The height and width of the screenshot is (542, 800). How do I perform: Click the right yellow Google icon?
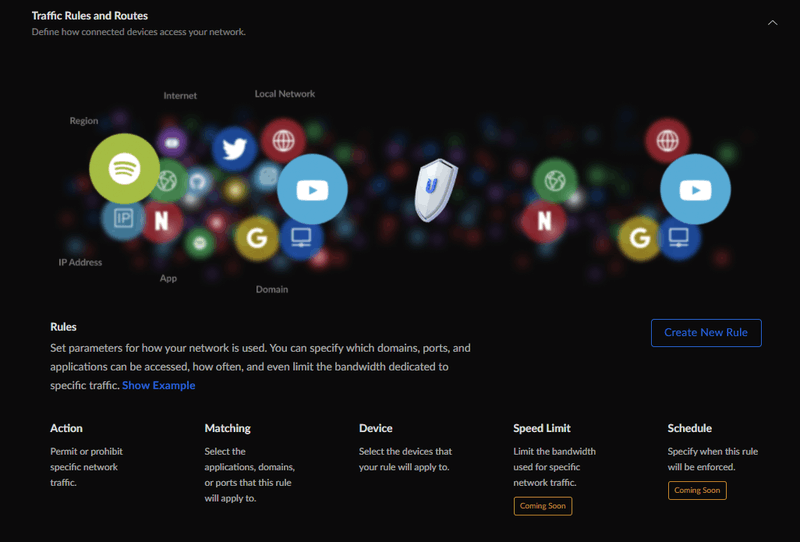[x=640, y=238]
